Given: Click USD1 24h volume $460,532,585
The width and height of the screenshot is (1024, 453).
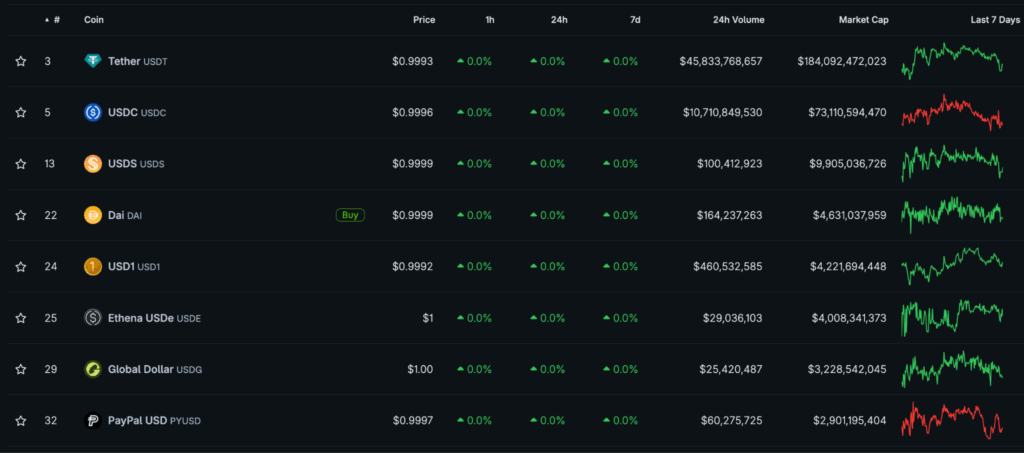Looking at the screenshot, I should coord(728,267).
